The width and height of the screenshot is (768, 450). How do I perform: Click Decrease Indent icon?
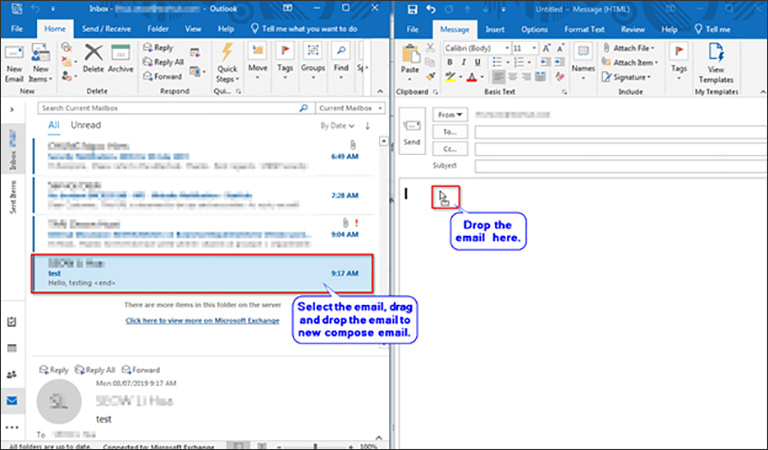[545, 62]
